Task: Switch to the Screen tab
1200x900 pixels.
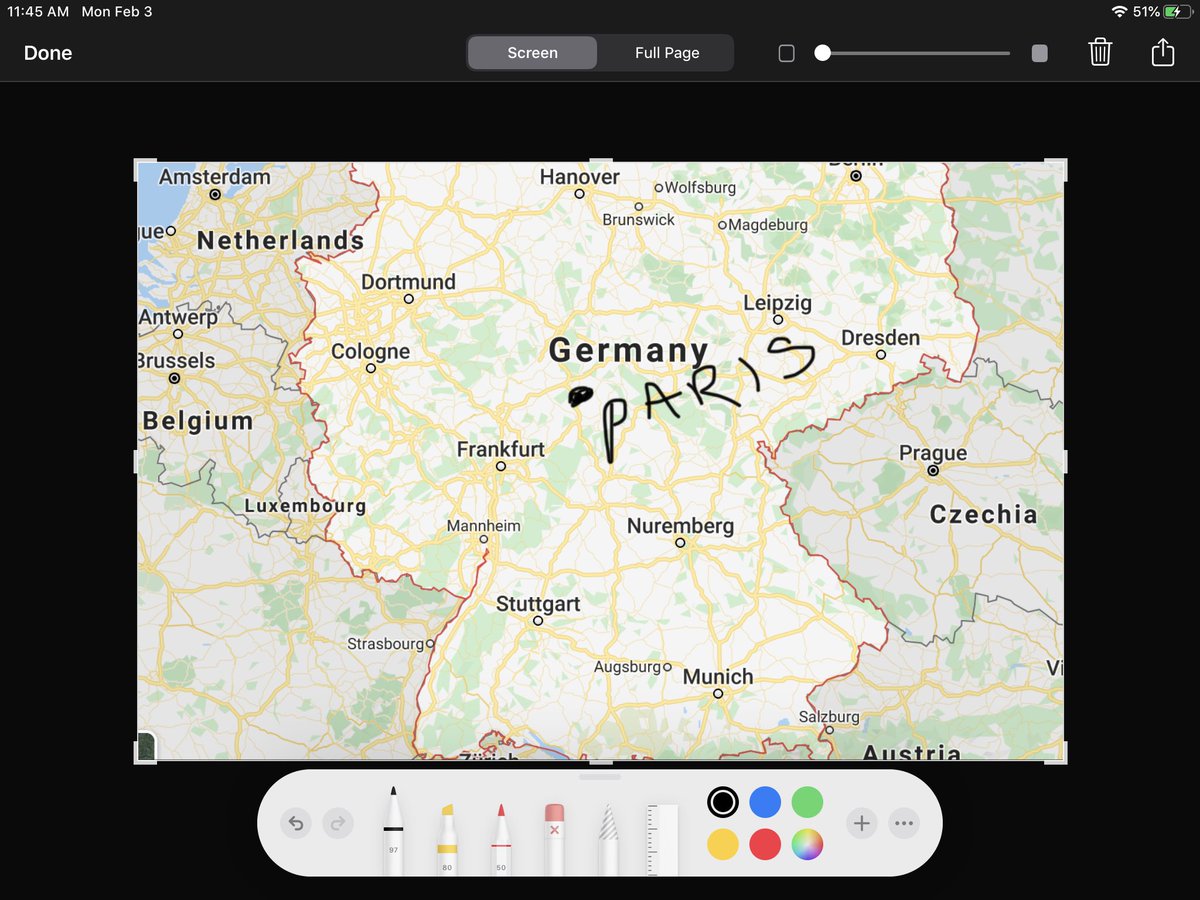Action: coord(532,53)
